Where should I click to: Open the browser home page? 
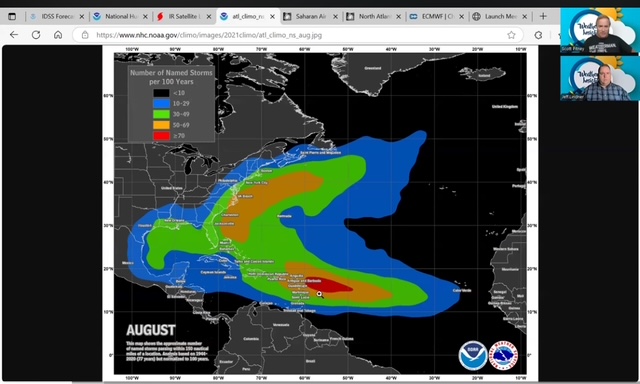pyautogui.click(x=58, y=35)
